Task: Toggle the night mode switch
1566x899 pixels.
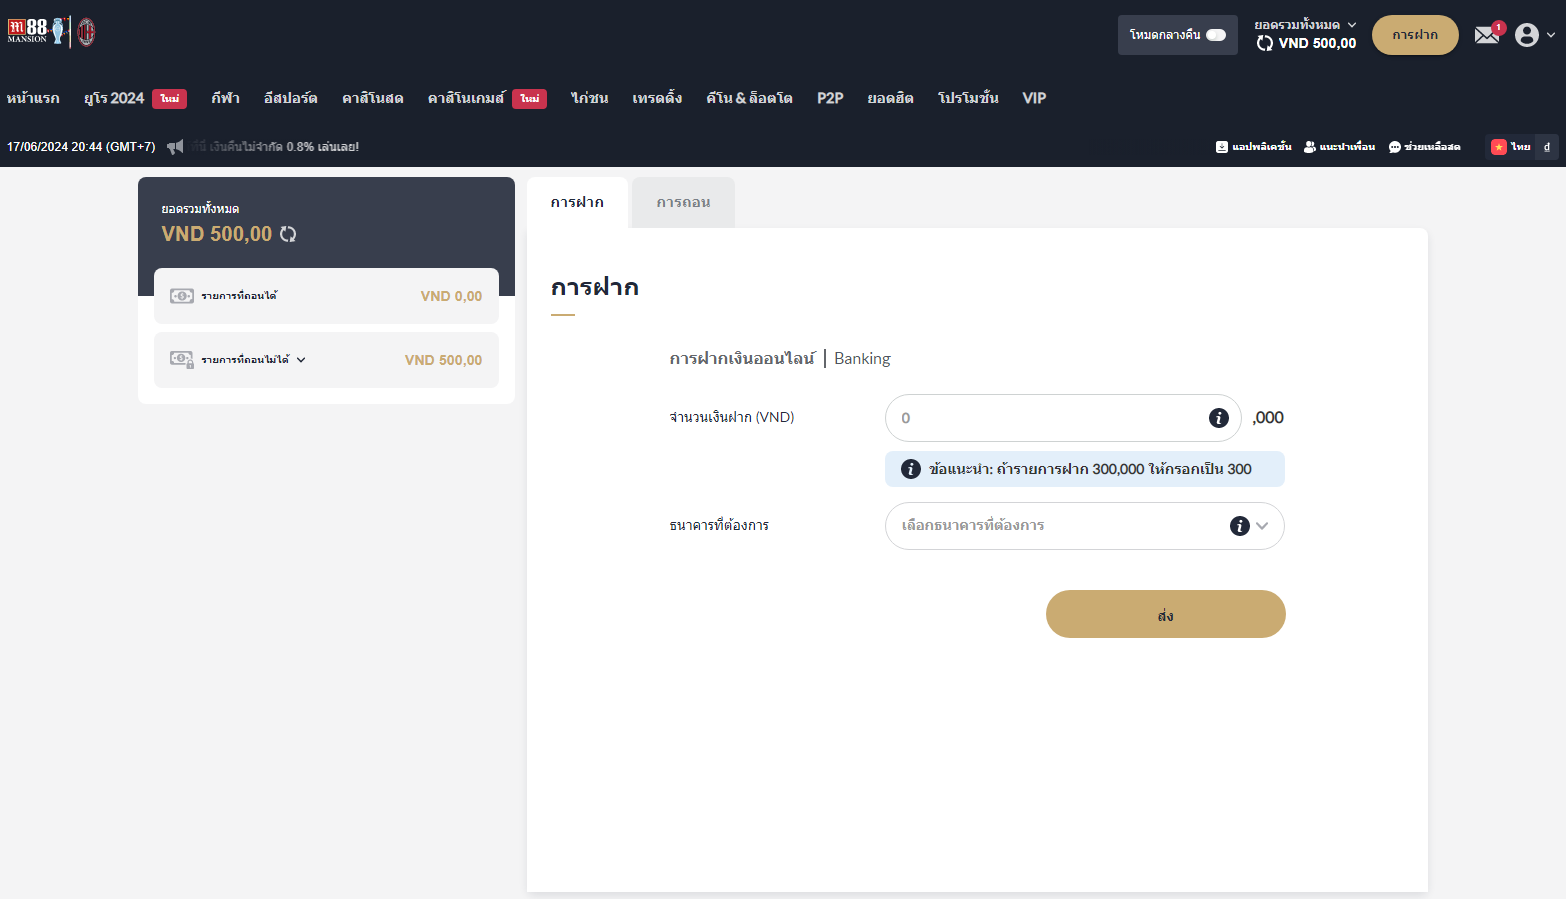Action: tap(1215, 35)
